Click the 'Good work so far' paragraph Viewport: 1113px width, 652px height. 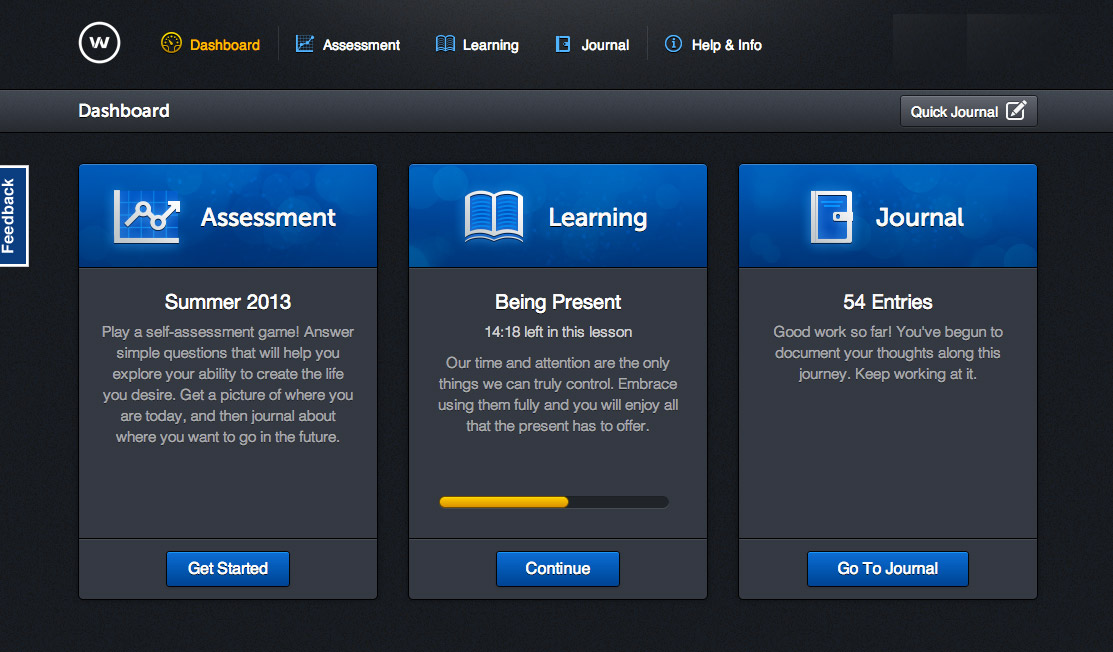888,353
